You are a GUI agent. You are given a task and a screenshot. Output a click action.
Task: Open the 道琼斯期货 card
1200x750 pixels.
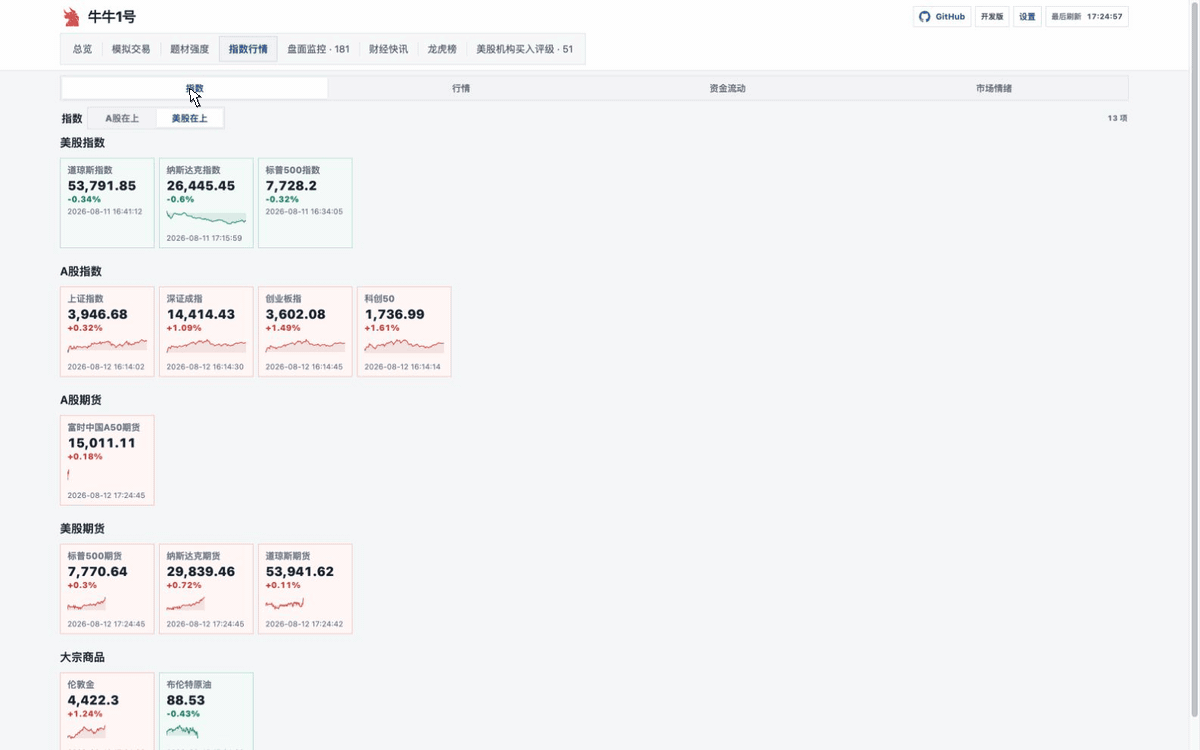(305, 589)
